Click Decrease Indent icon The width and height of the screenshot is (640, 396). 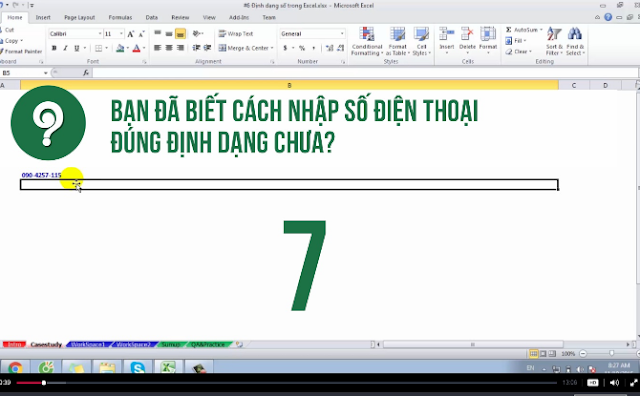[196, 48]
